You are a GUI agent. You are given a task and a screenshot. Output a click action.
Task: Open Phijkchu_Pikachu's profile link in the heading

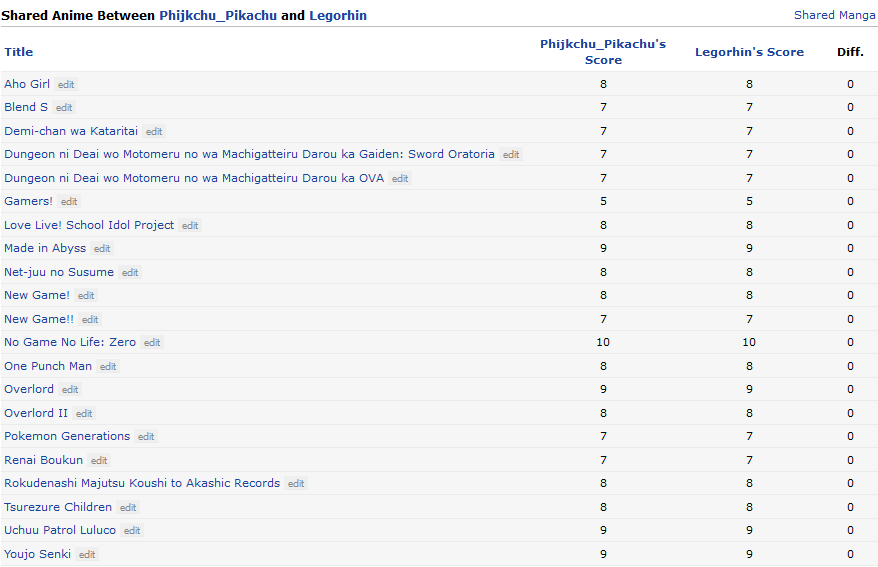218,16
